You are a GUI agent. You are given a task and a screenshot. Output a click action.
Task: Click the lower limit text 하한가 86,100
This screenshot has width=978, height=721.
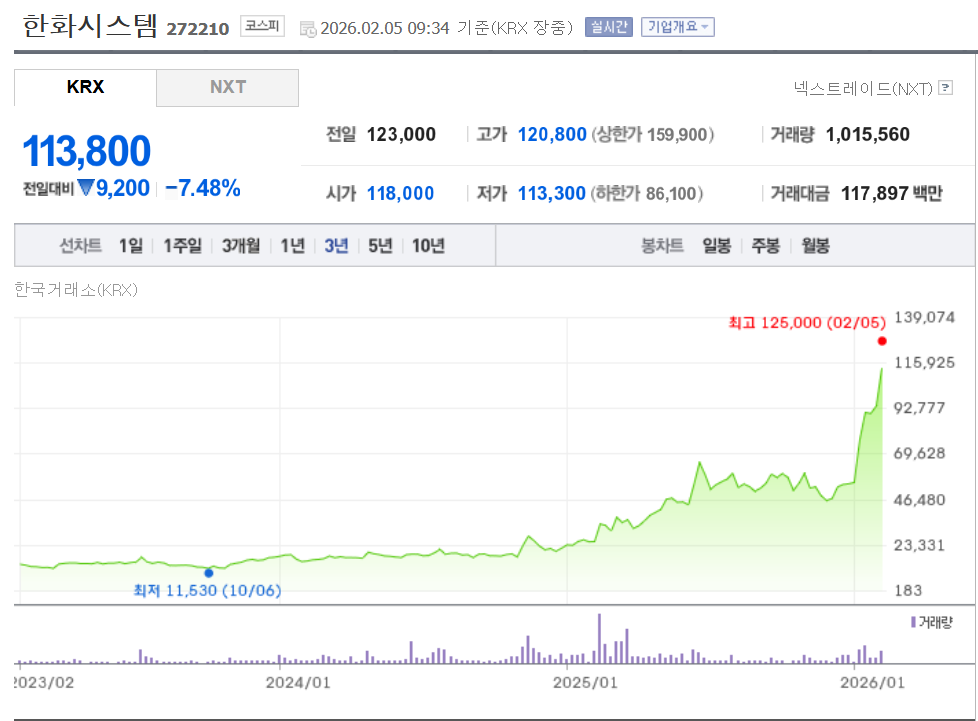(647, 193)
